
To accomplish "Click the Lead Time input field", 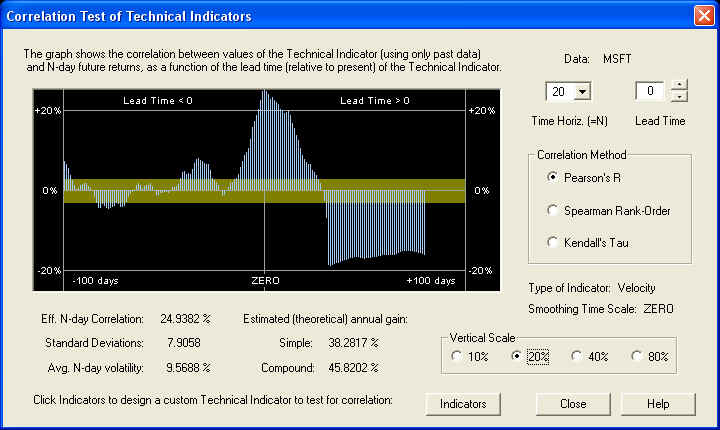I will (x=649, y=91).
